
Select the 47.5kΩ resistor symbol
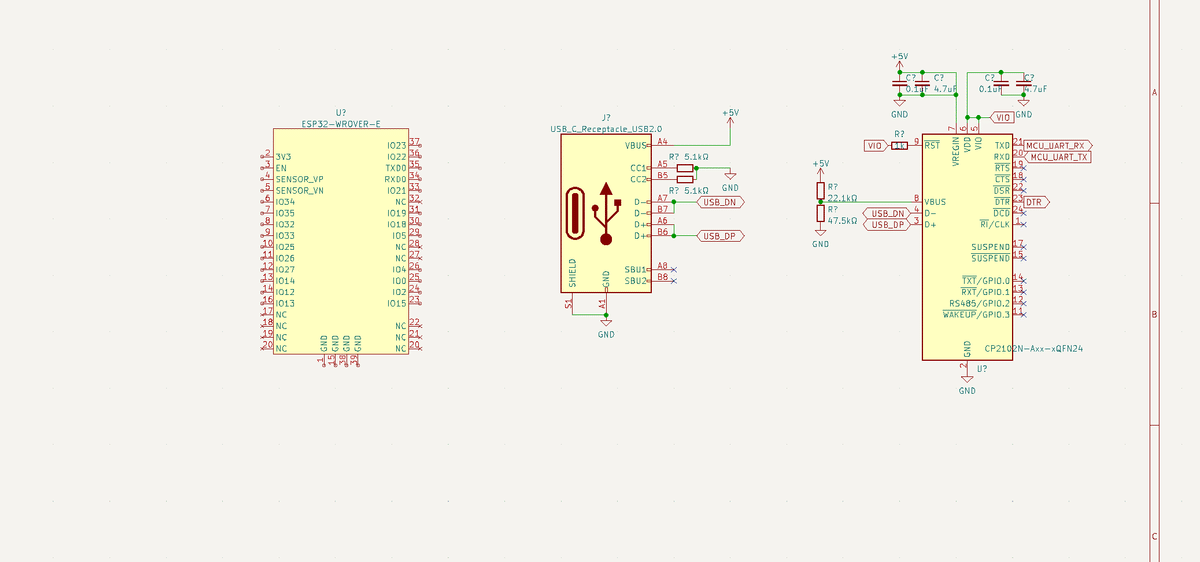click(x=821, y=212)
